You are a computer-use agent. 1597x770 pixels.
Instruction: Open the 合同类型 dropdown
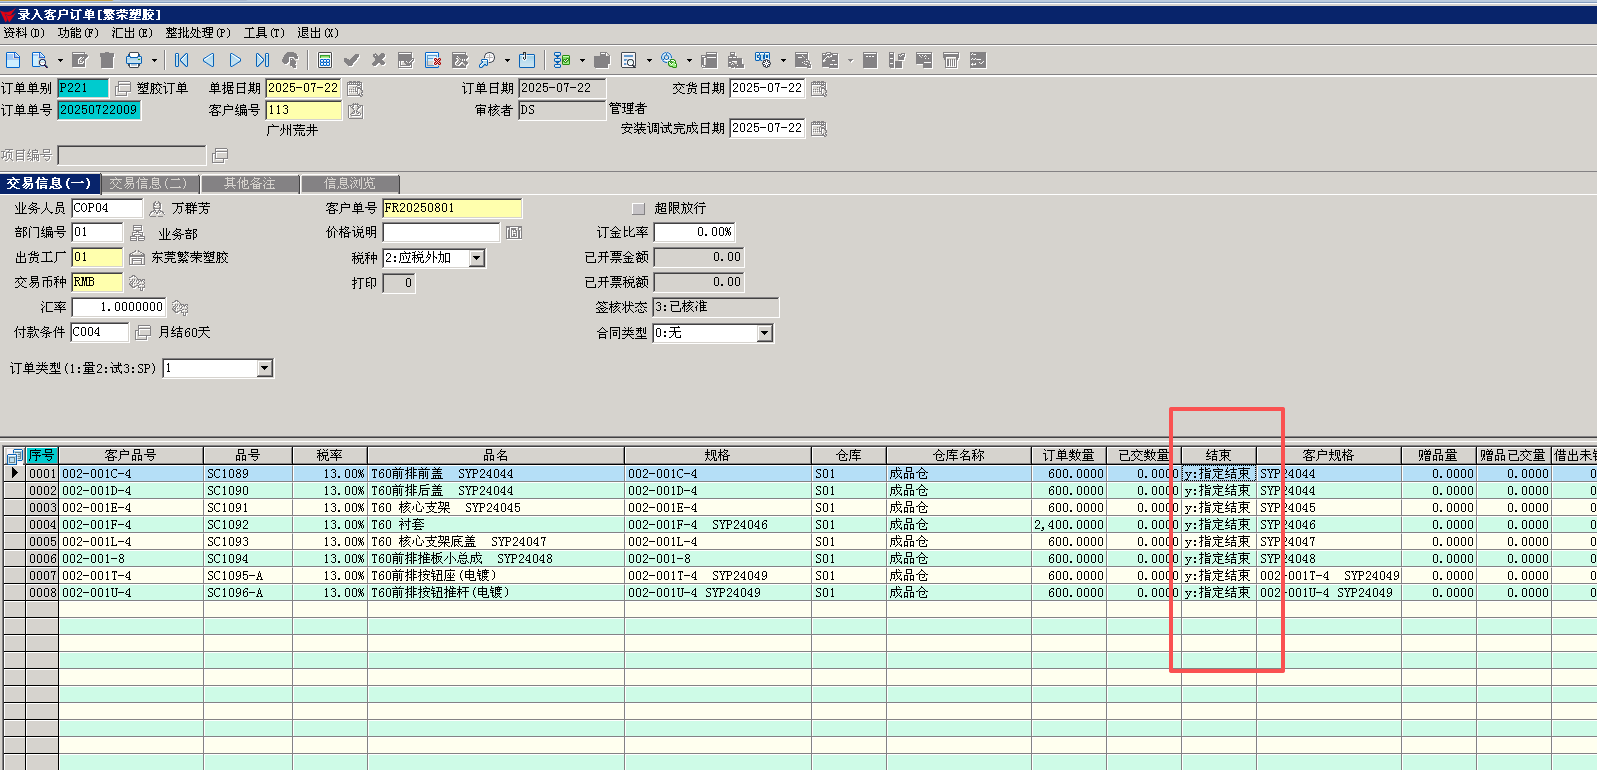765,333
